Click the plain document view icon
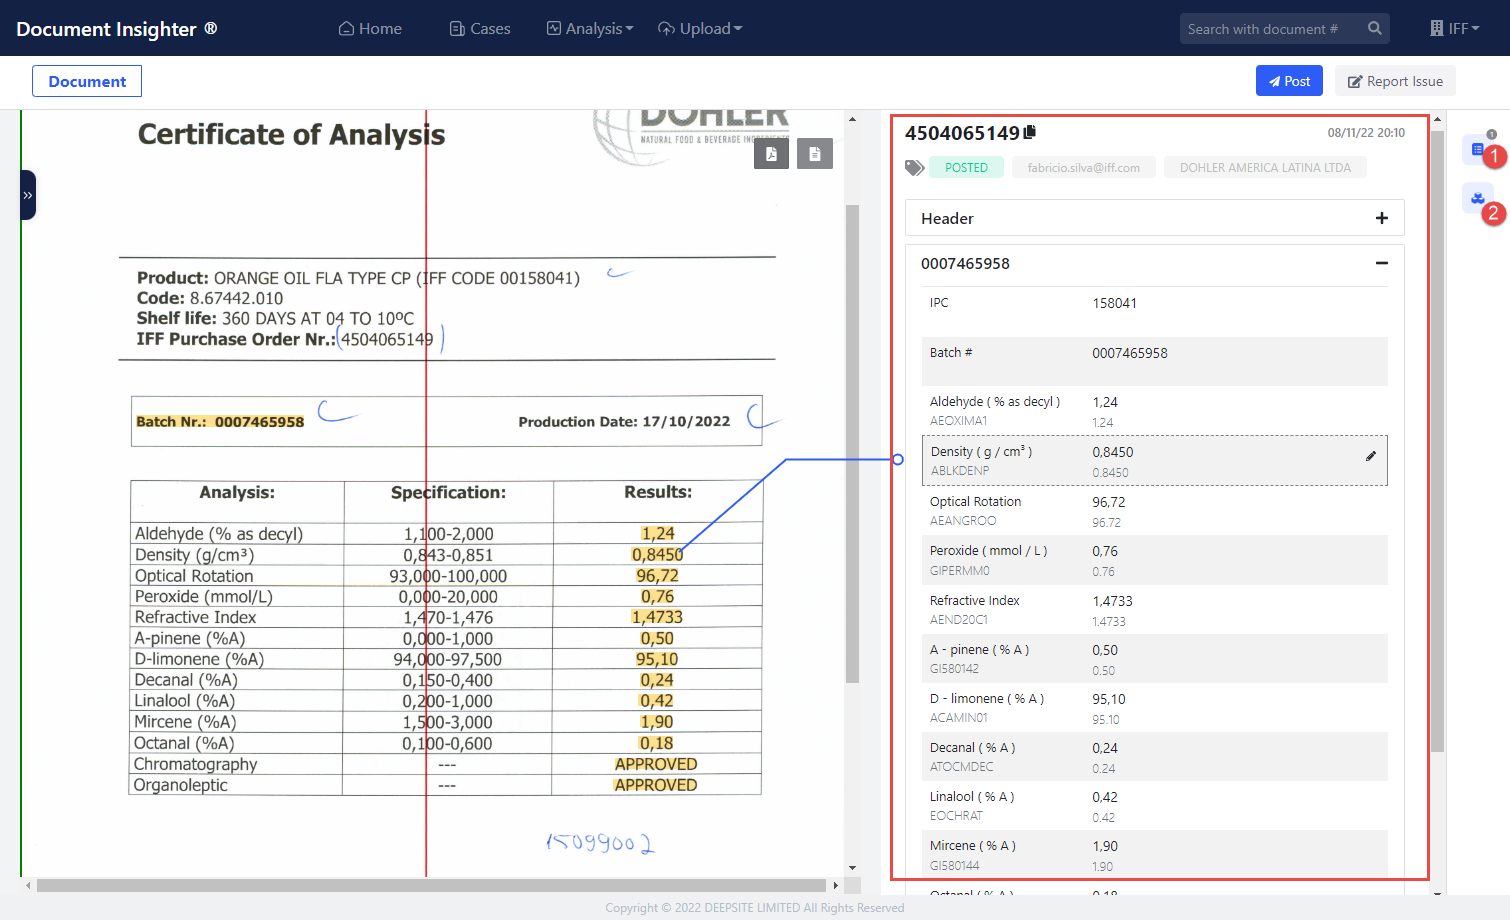The height and width of the screenshot is (920, 1510). click(815, 154)
